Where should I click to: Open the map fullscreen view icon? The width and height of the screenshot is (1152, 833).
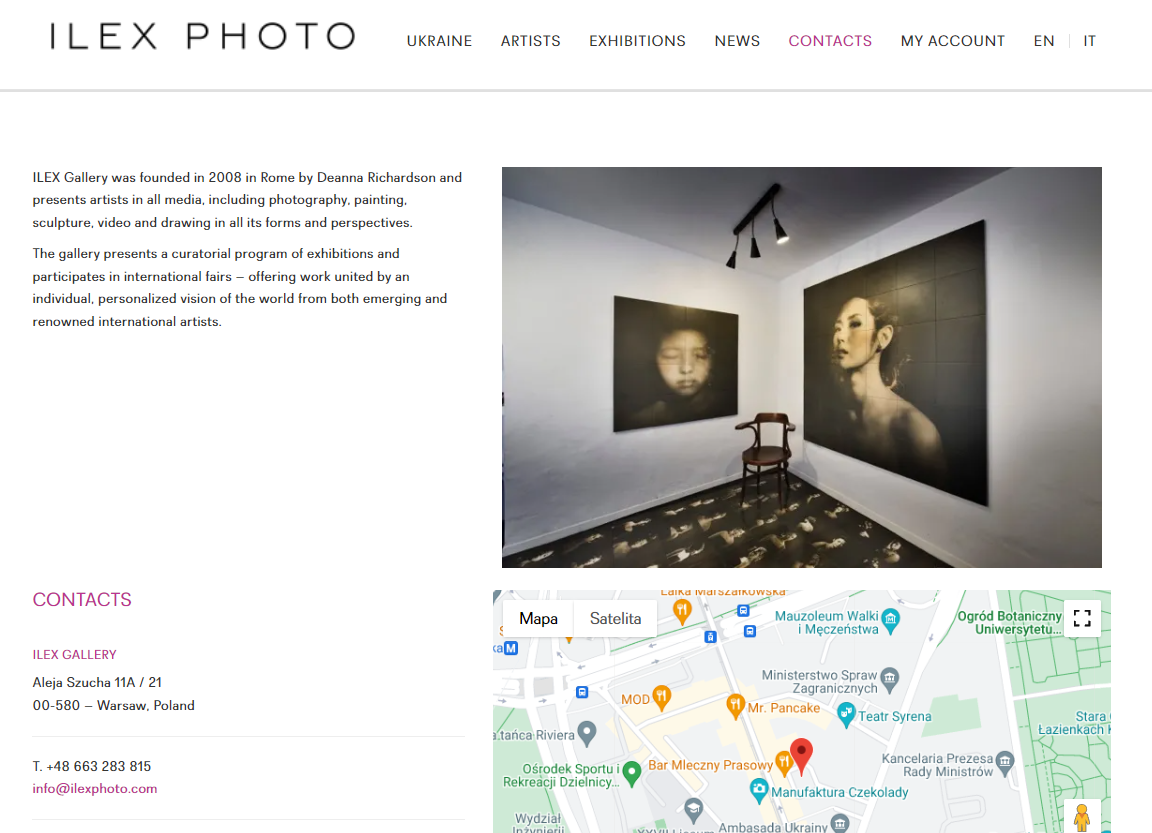point(1081,619)
